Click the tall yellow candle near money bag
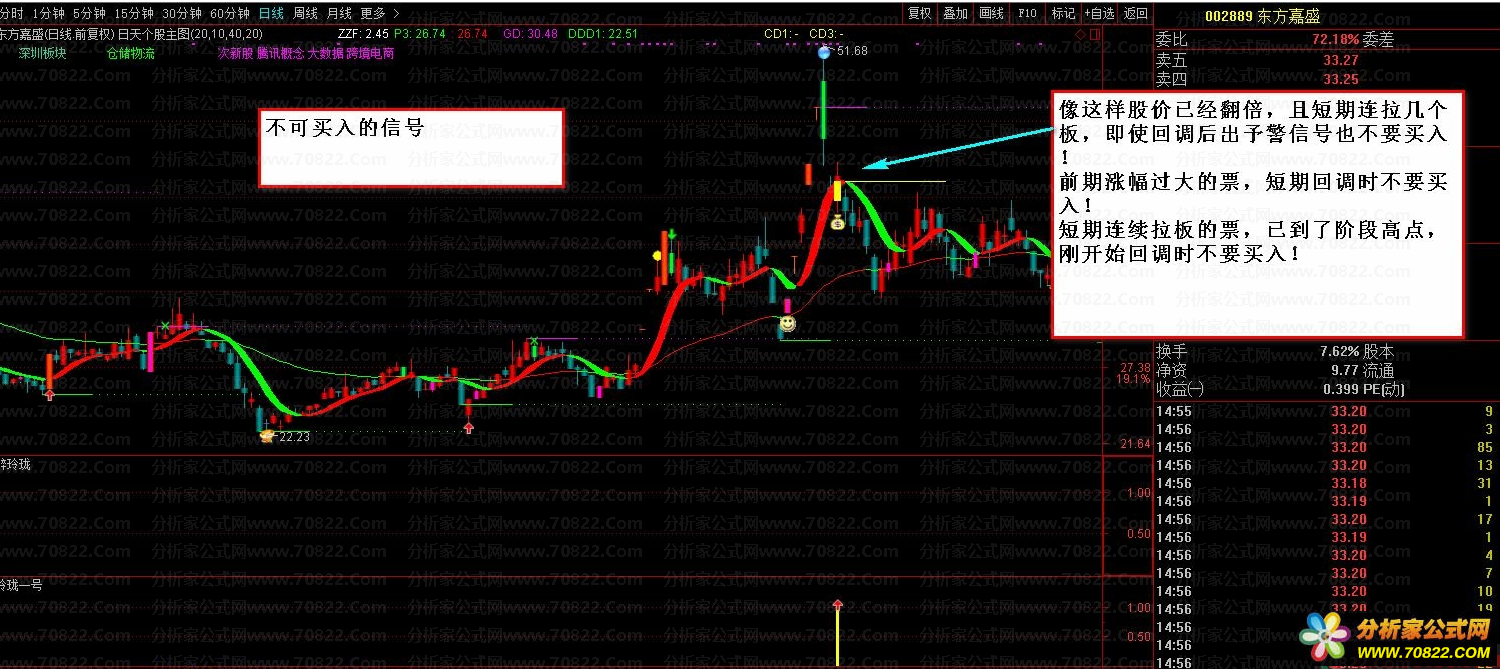This screenshot has height=669, width=1500. (838, 191)
